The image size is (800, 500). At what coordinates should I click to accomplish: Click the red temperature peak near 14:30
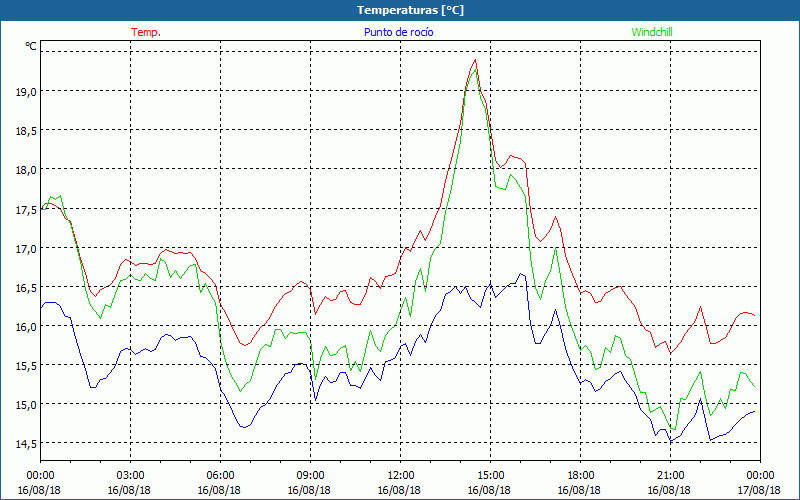tap(476, 60)
